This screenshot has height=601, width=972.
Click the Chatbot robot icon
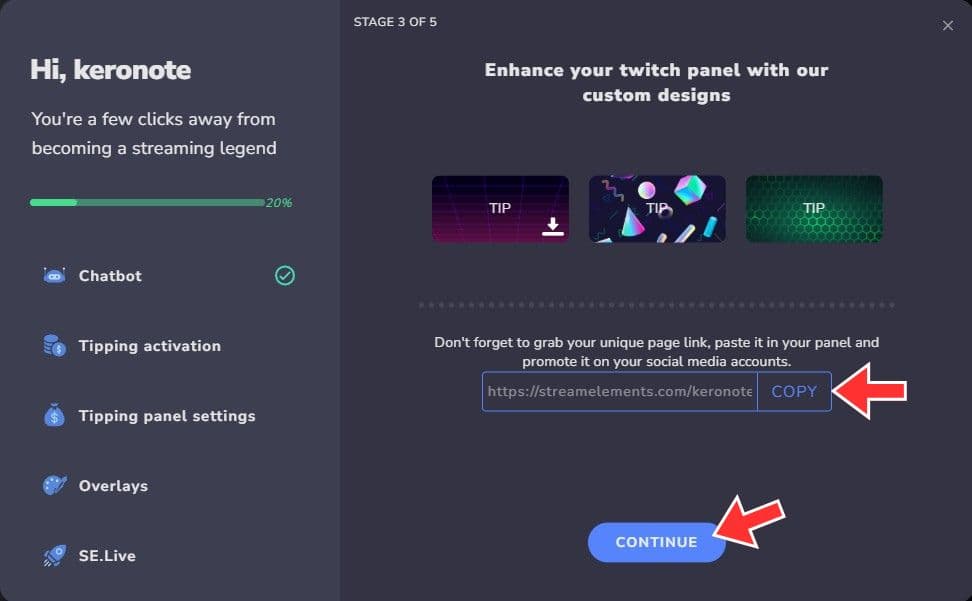click(x=54, y=276)
